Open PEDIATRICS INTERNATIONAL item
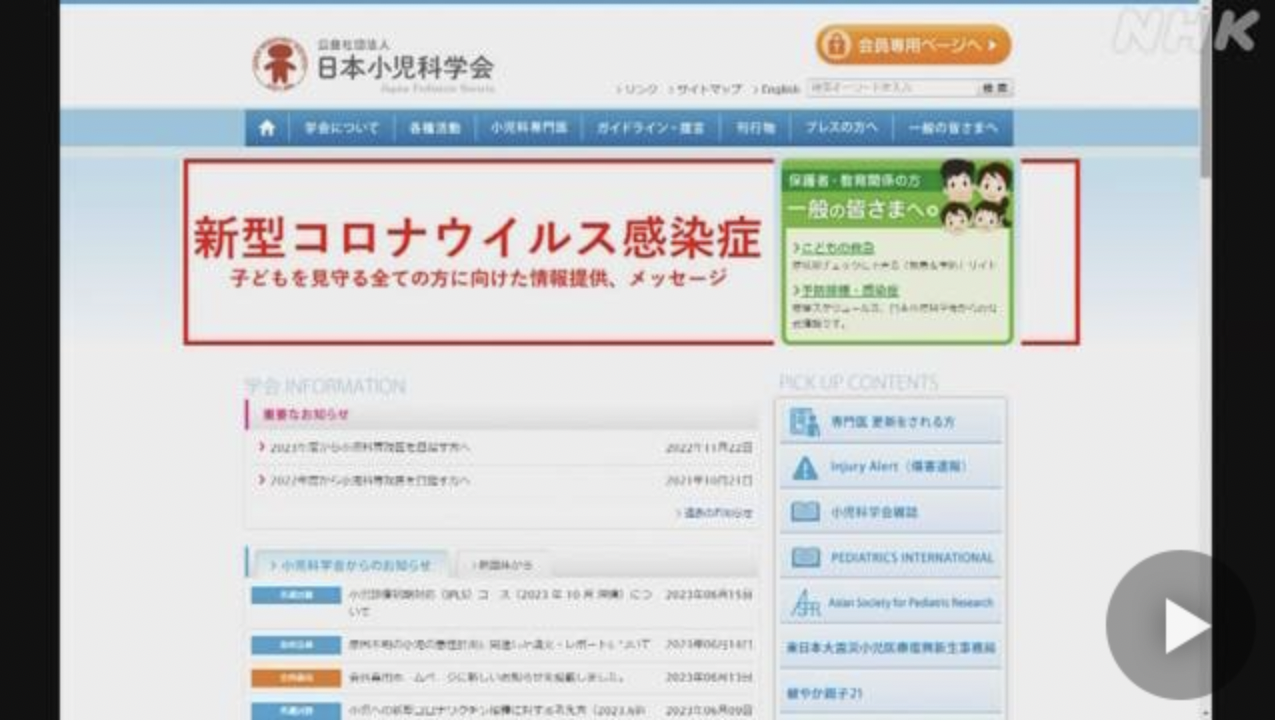1278x722 pixels. click(x=891, y=557)
